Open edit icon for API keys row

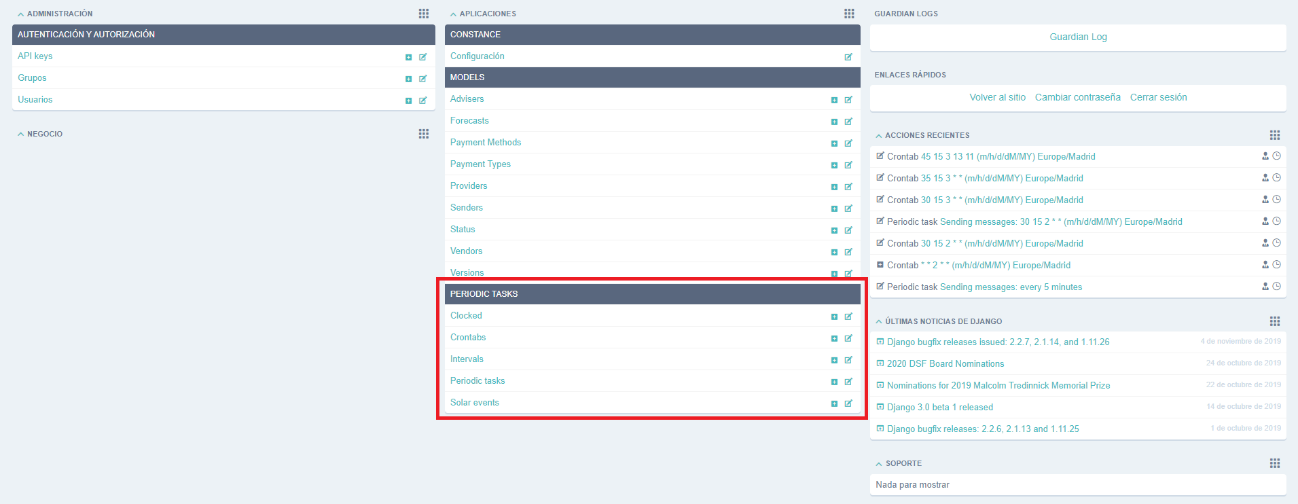(x=423, y=57)
